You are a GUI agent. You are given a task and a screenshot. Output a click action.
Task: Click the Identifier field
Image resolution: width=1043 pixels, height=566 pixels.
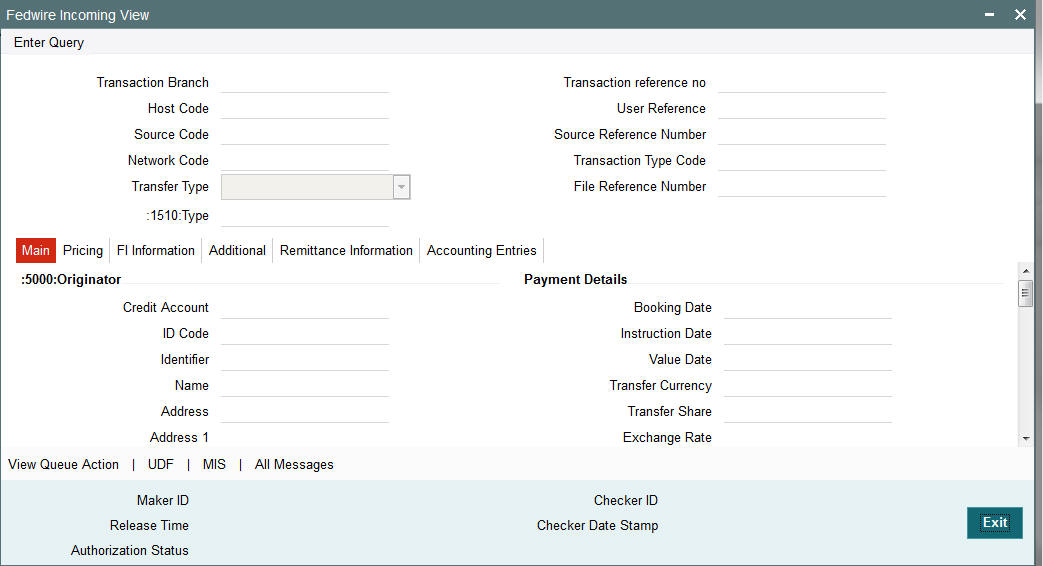click(305, 360)
